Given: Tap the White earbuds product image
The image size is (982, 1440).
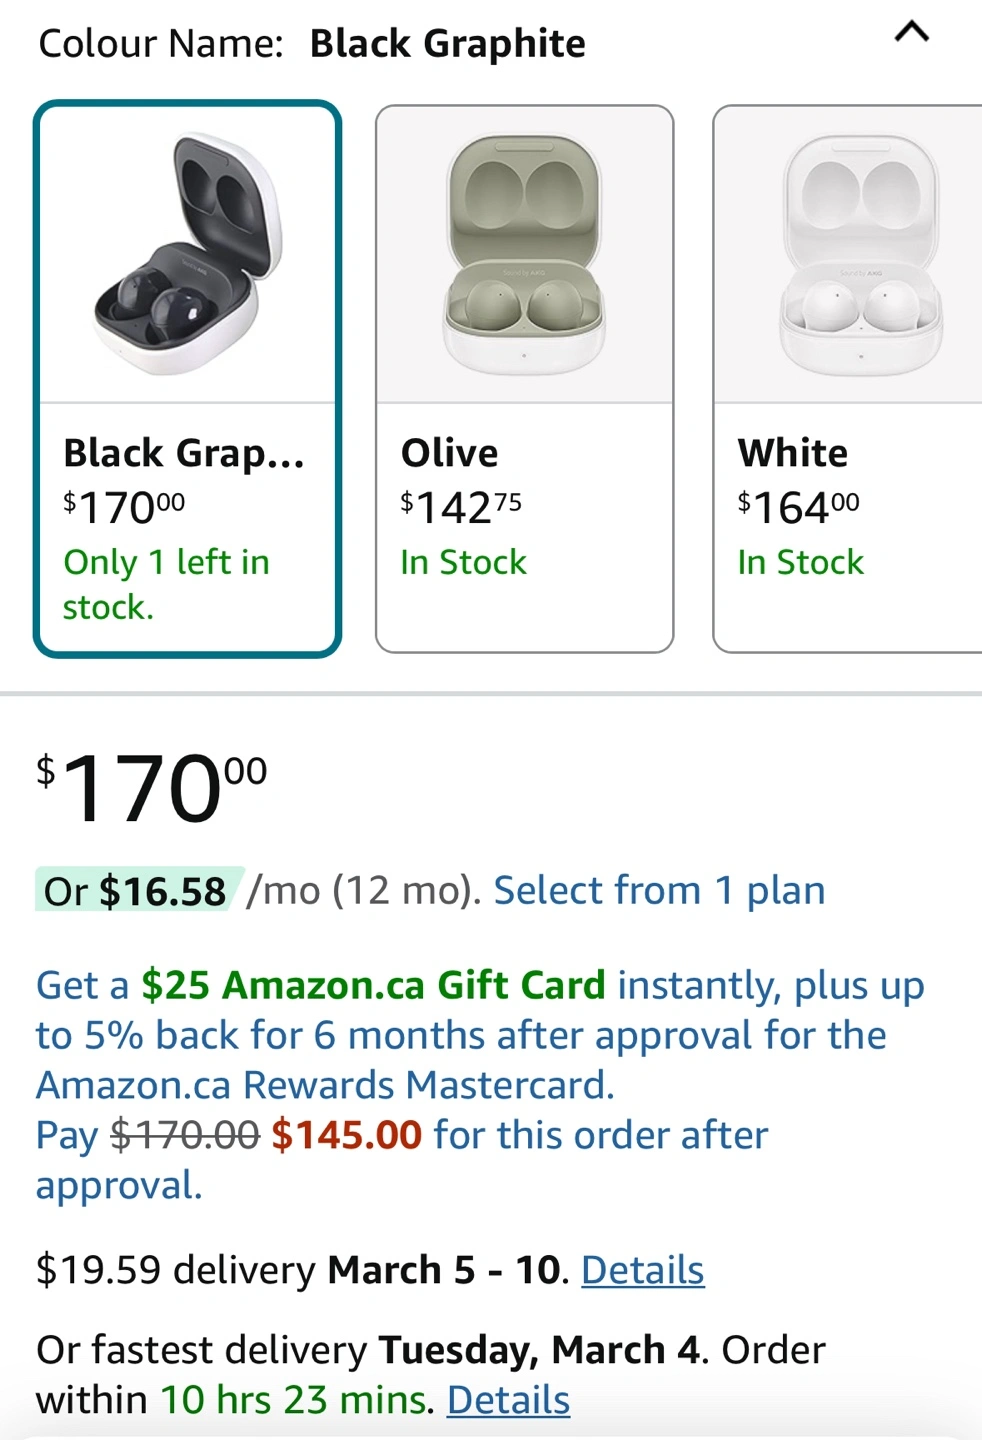Looking at the screenshot, I should click(x=858, y=254).
